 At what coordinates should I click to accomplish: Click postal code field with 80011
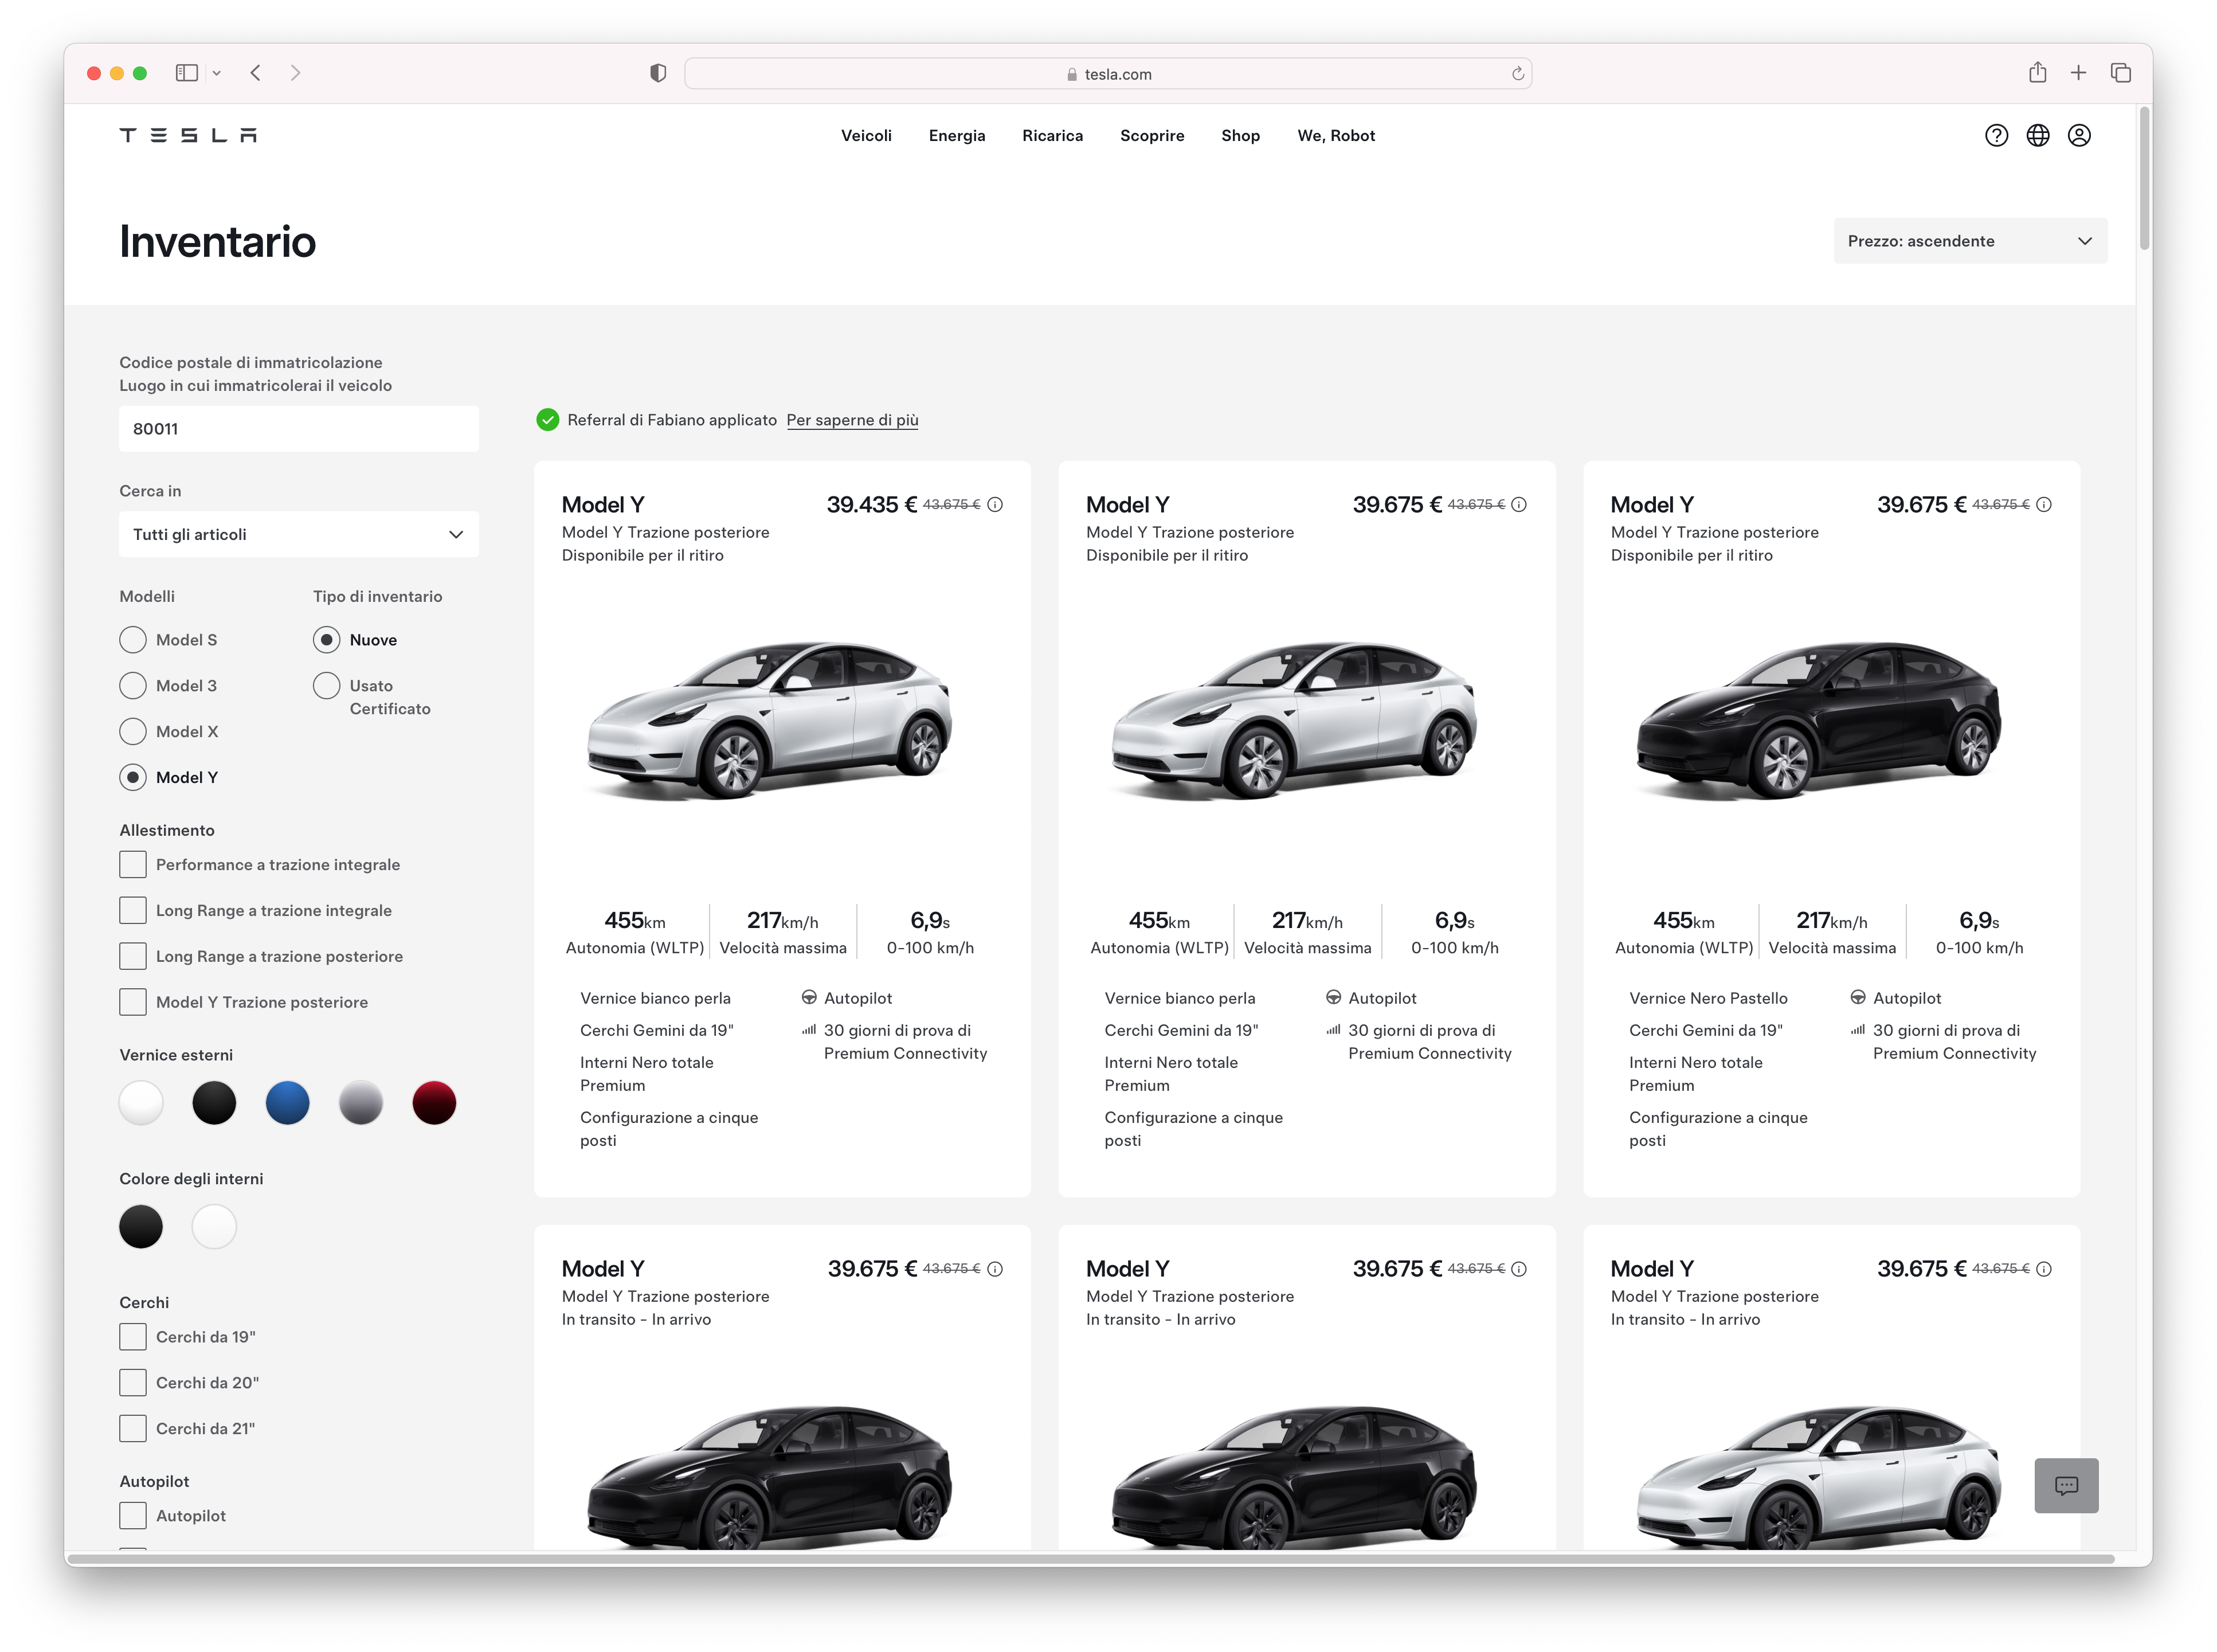pos(299,429)
